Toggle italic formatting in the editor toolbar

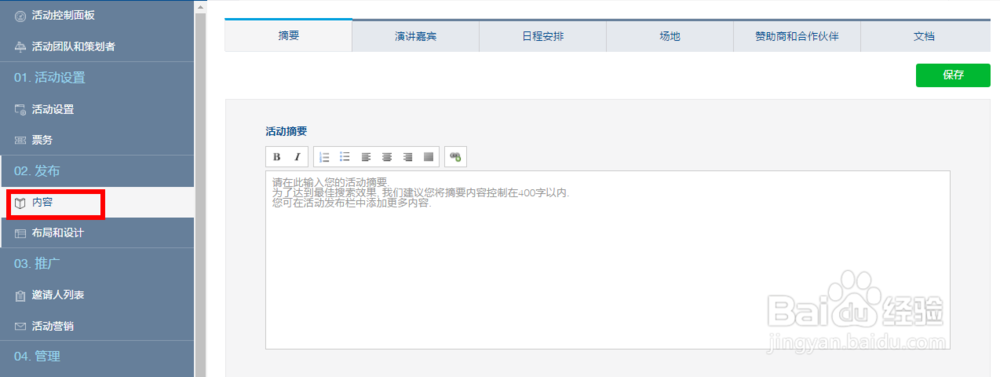tap(297, 157)
